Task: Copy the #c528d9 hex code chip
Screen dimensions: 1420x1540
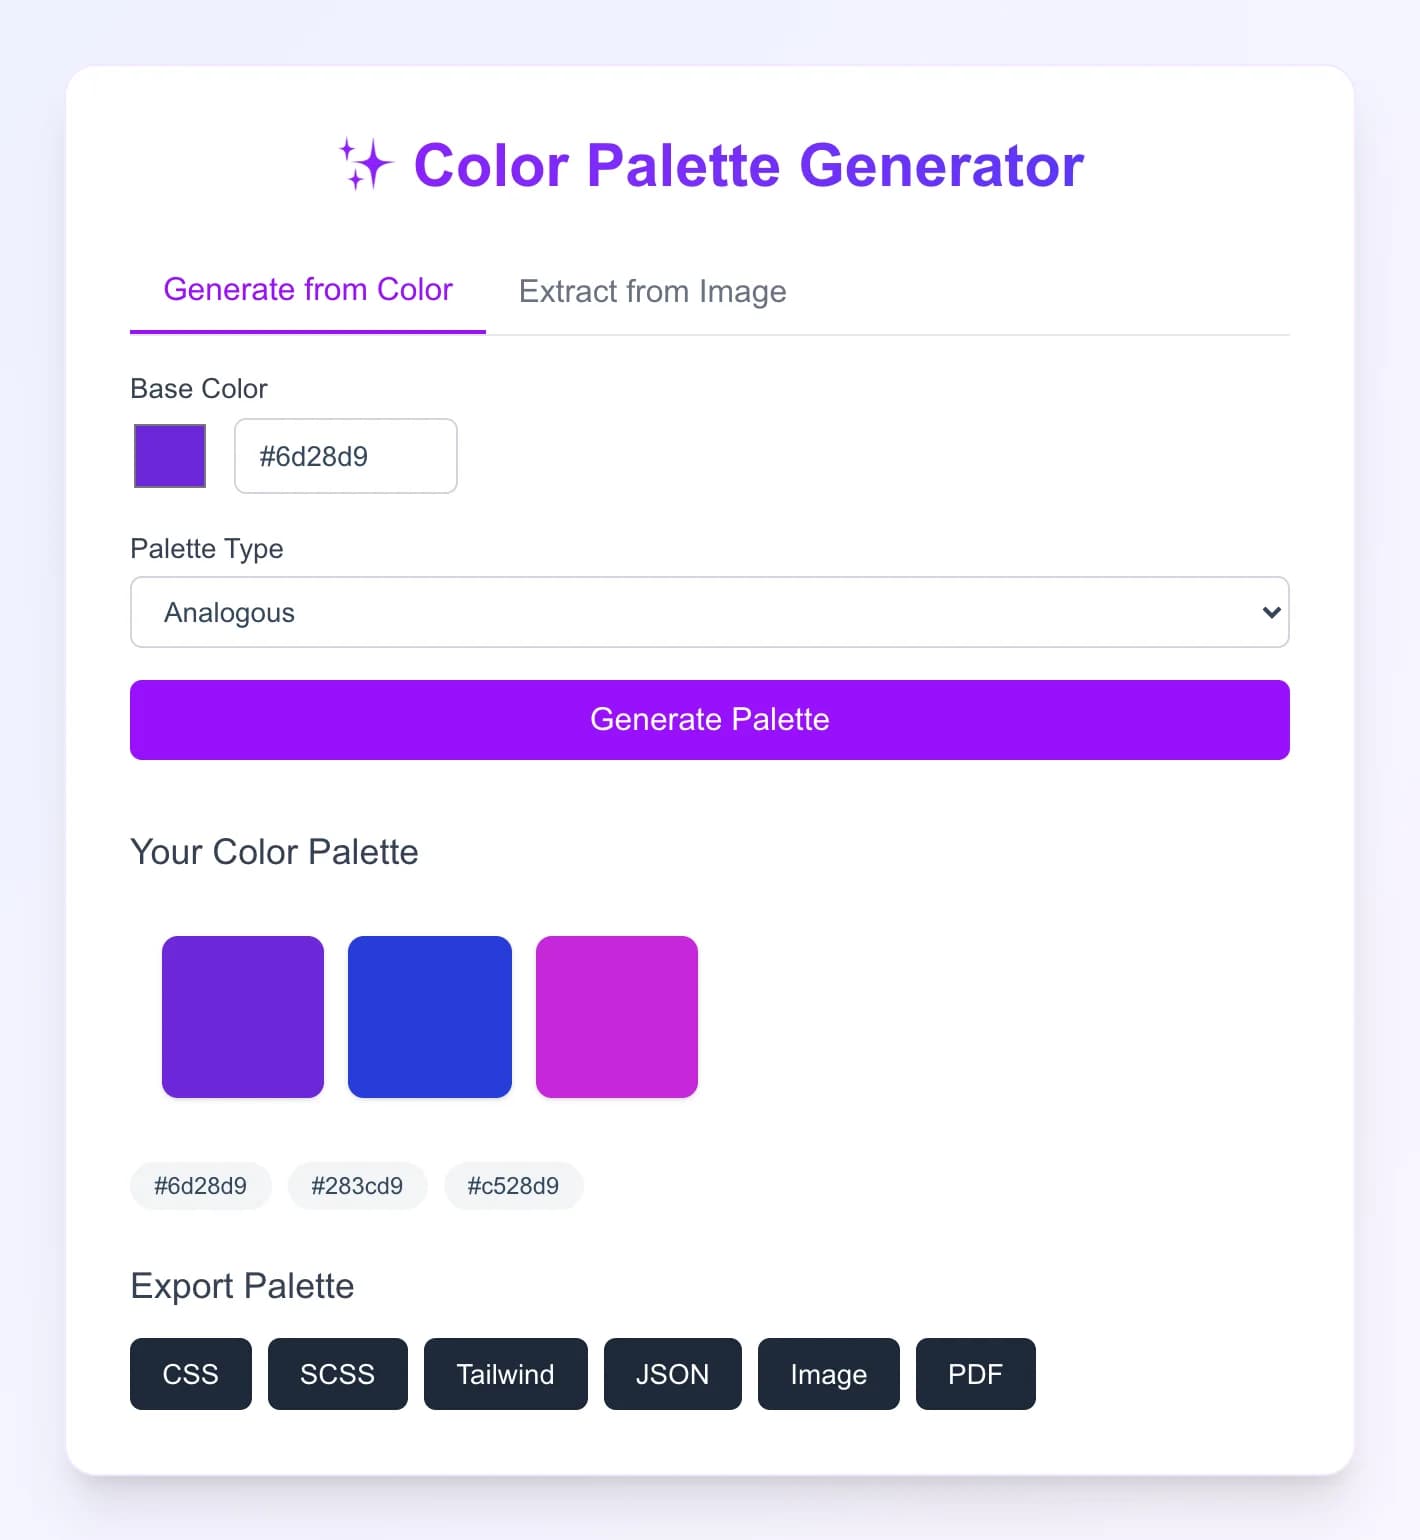Action: pos(513,1186)
